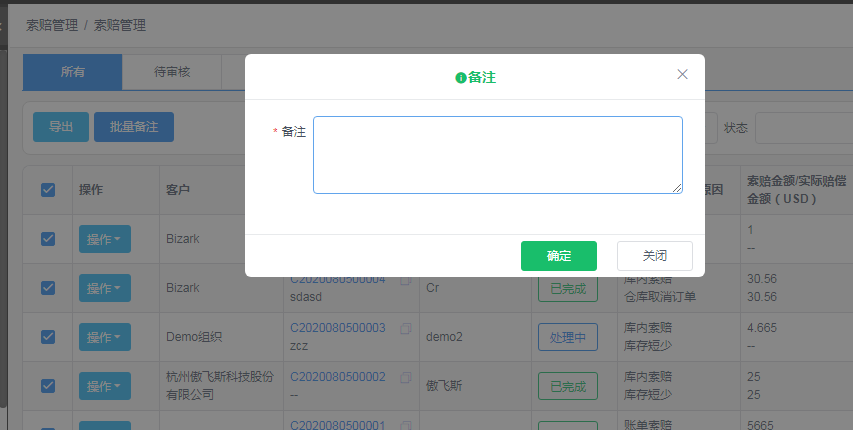Open claim link C2020080500002
Image resolution: width=853 pixels, height=430 pixels.
pyautogui.click(x=337, y=377)
